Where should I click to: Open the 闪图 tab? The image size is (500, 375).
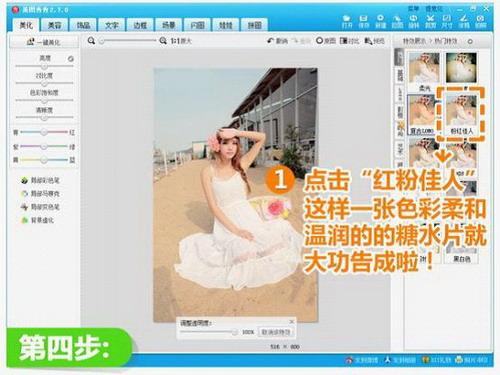click(x=197, y=25)
